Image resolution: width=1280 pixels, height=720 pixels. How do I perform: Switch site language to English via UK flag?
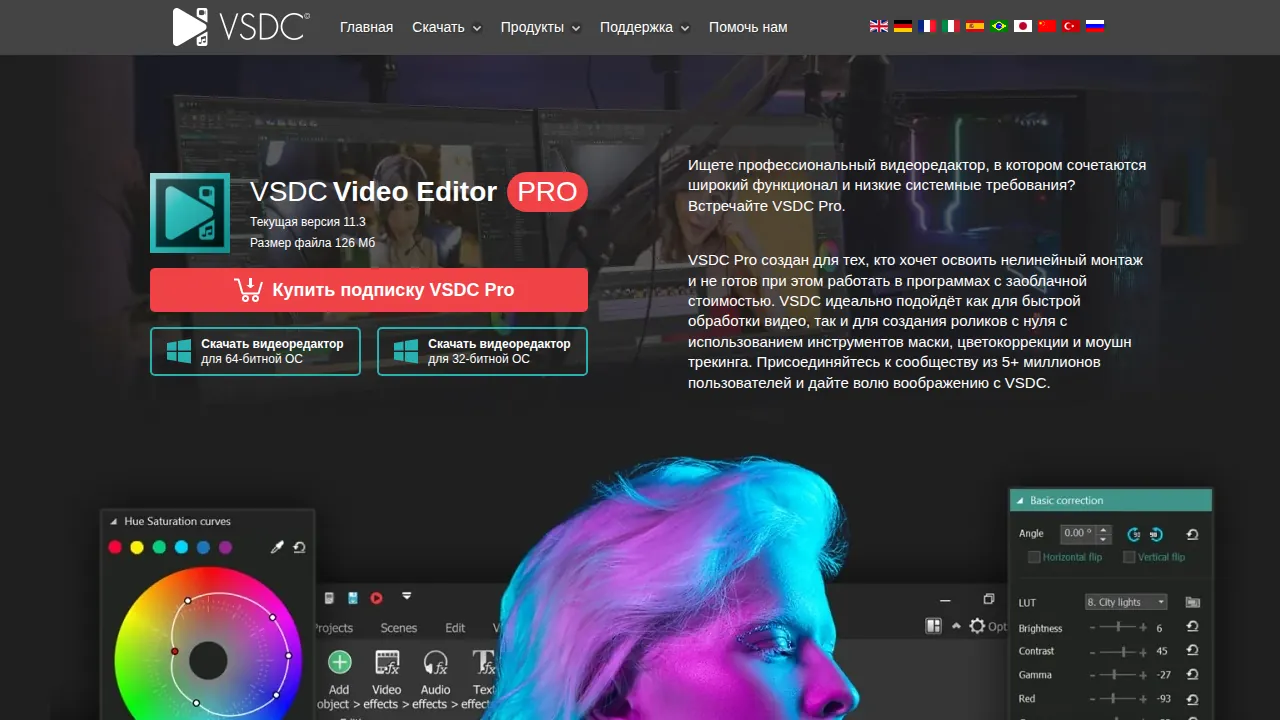coord(879,27)
